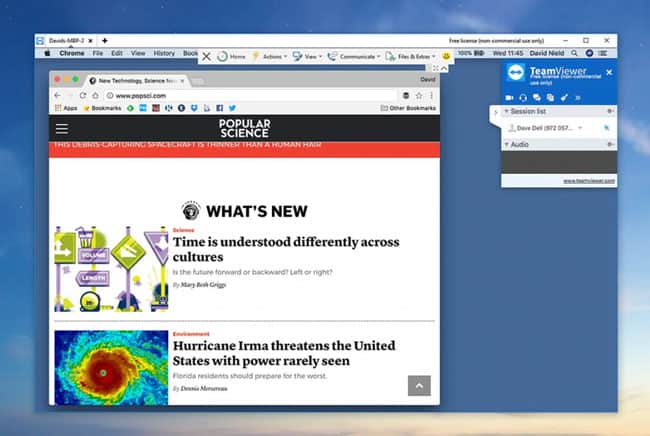Image resolution: width=650 pixels, height=436 pixels.
Task: Collapse the Audio section
Action: (506, 144)
